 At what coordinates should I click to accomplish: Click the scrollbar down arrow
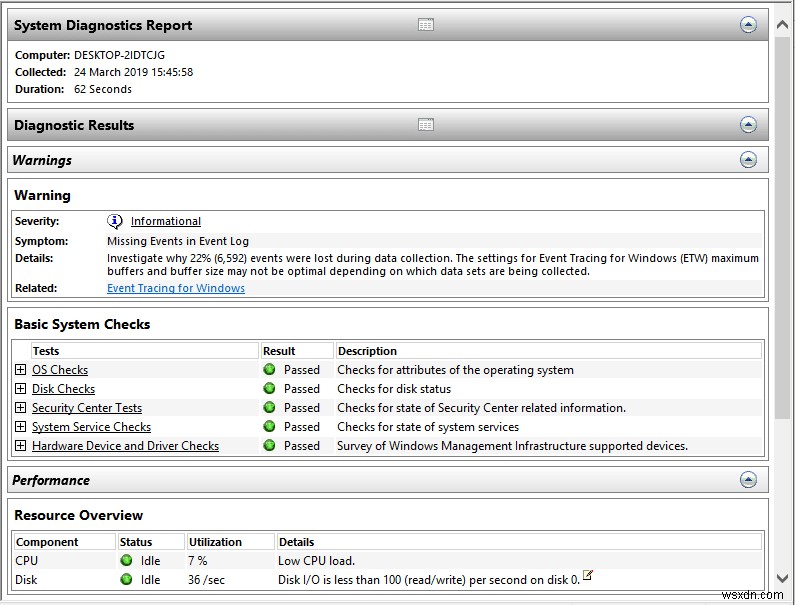click(x=782, y=578)
